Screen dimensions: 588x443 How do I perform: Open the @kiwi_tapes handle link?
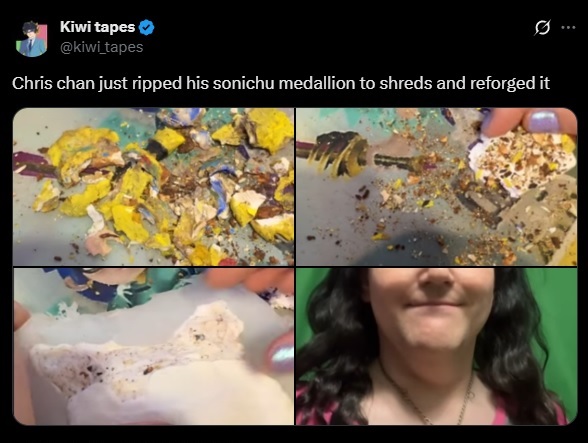click(x=102, y=47)
